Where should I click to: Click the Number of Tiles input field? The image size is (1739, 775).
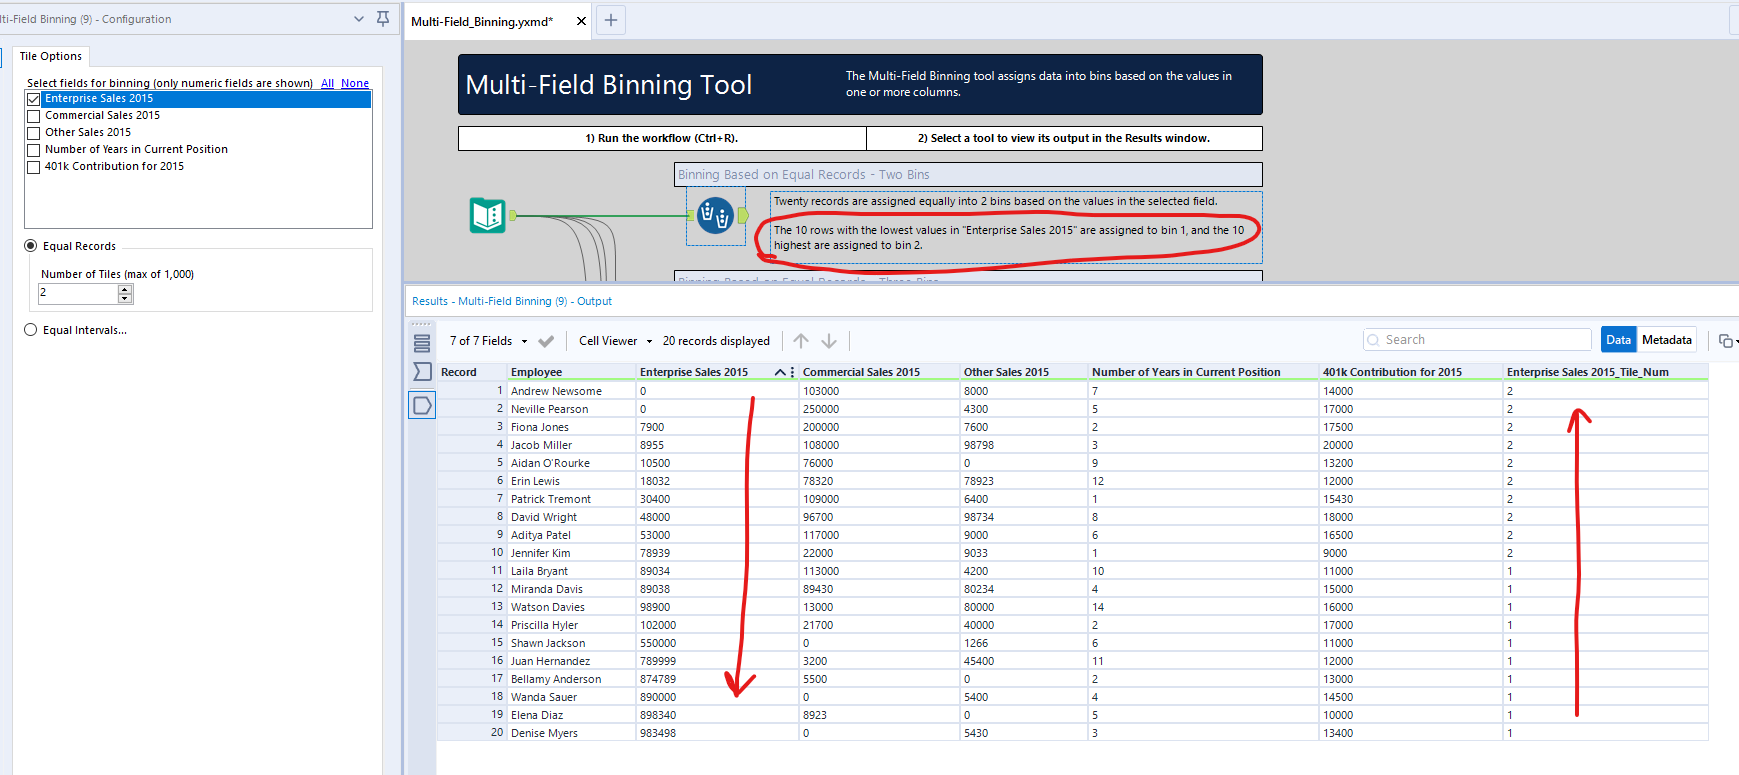click(78, 293)
